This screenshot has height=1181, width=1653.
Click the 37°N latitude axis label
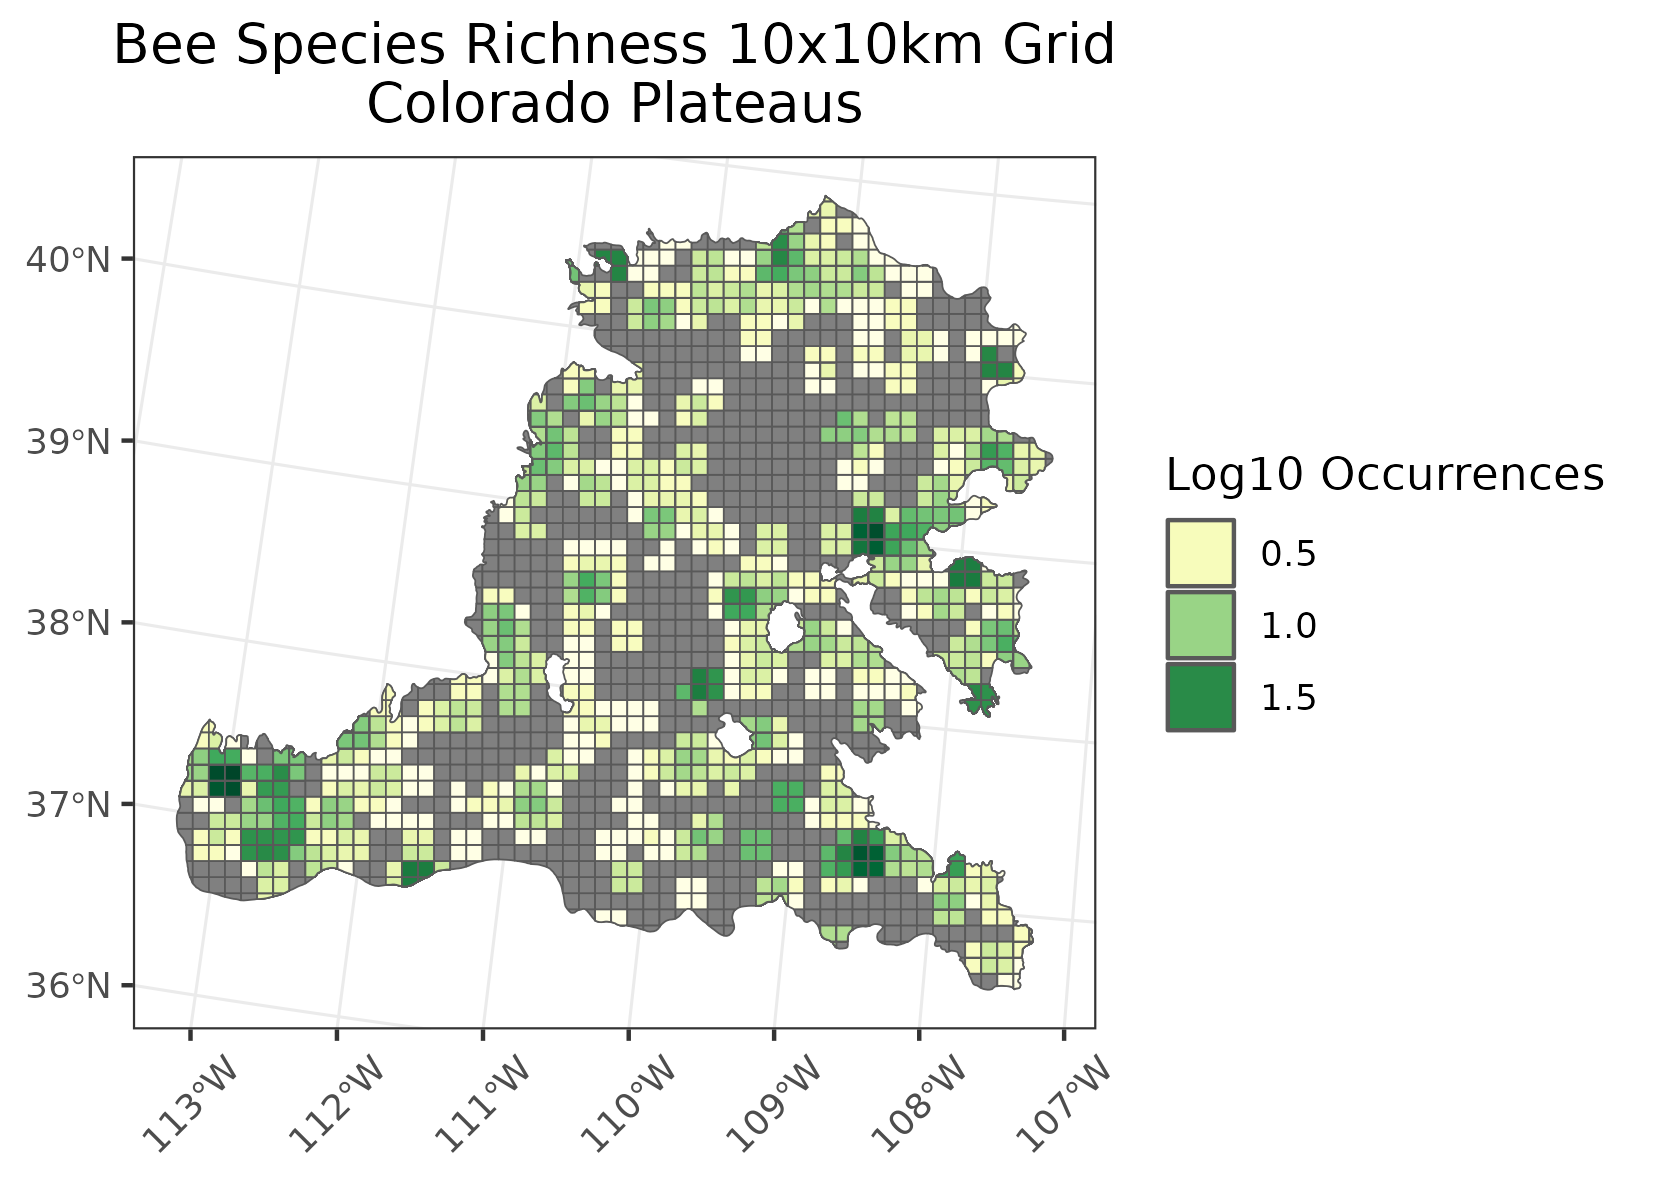coord(67,804)
